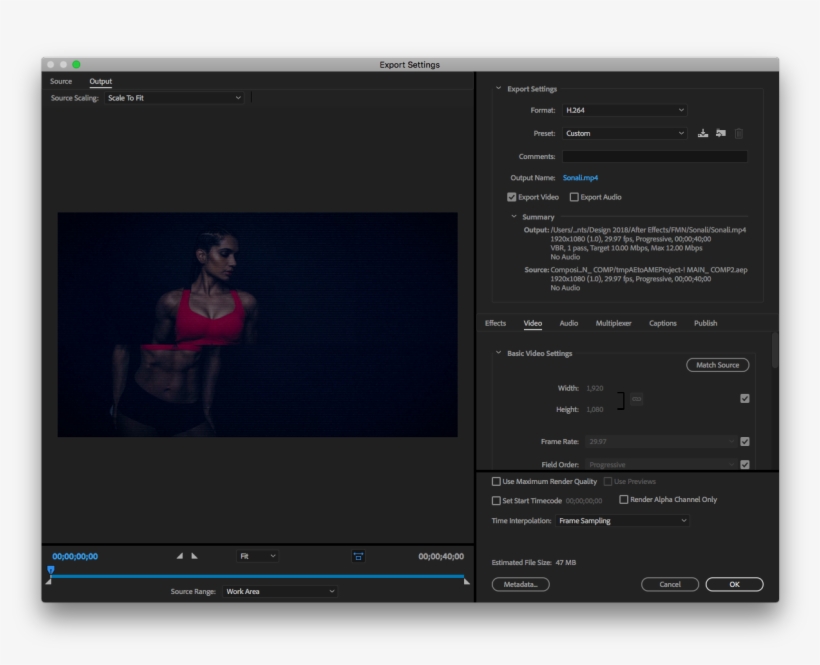
Task: Click the start timecode value field
Action: pos(584,501)
